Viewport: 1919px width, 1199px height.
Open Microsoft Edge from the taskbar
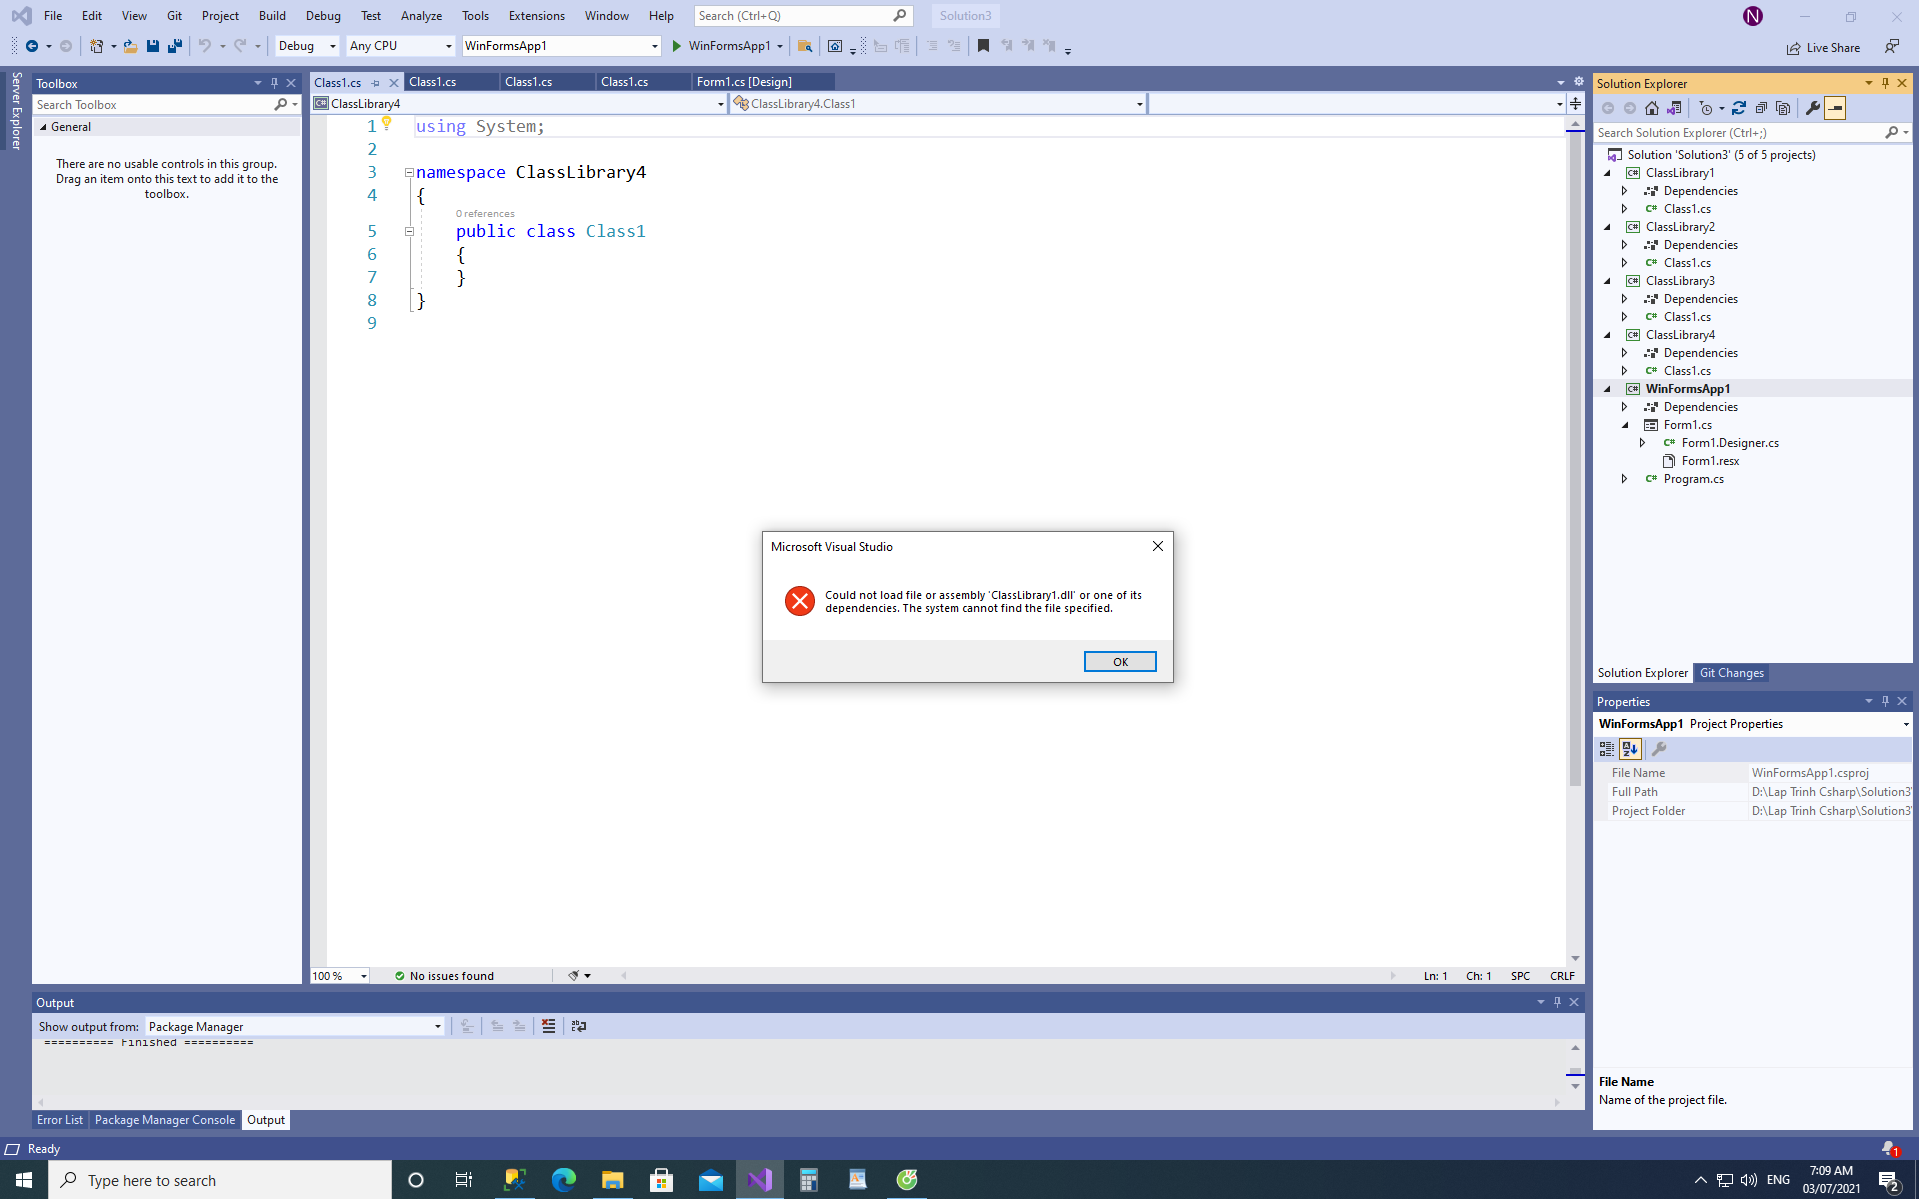[x=563, y=1180]
